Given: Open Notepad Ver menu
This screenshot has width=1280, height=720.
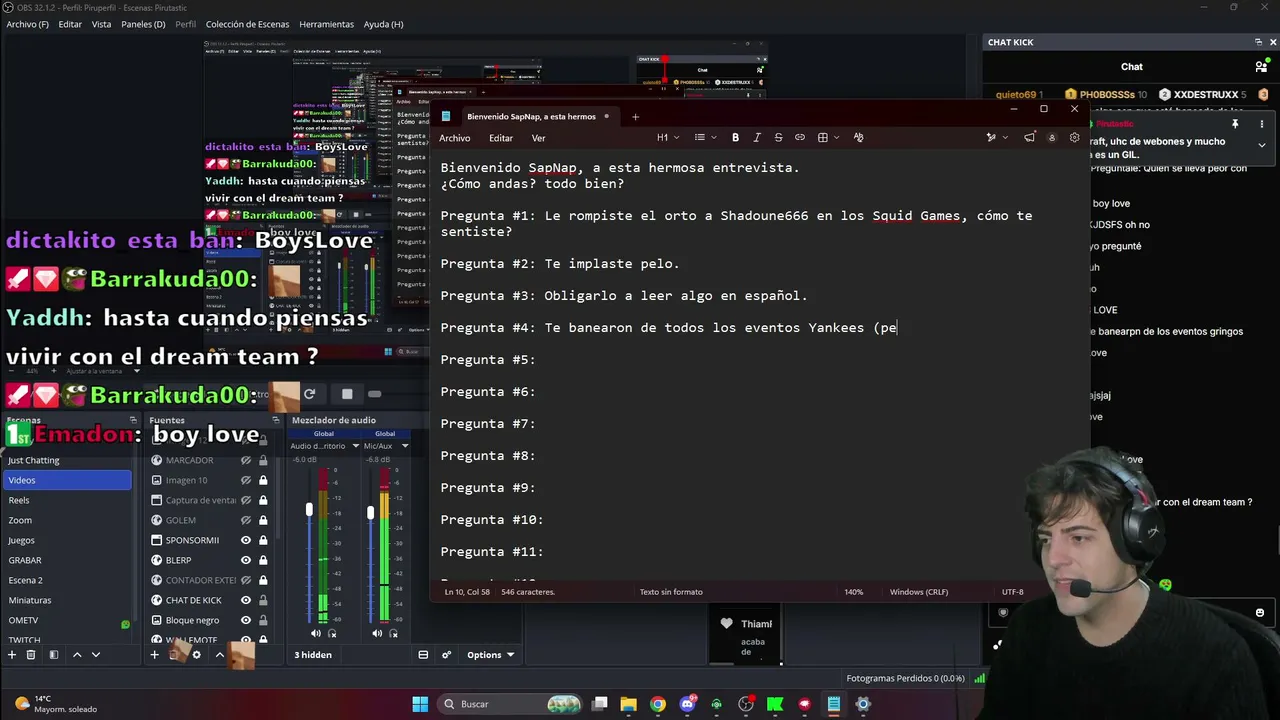Looking at the screenshot, I should [x=538, y=138].
